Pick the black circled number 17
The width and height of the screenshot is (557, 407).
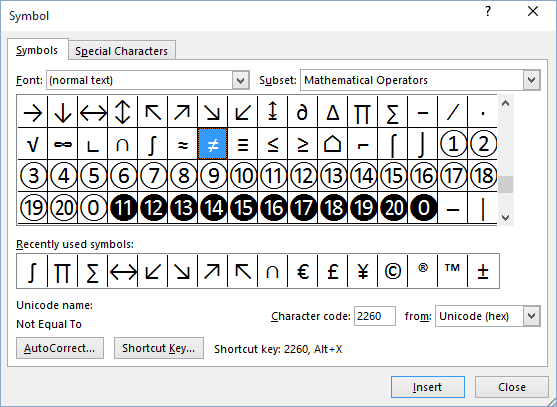point(302,207)
